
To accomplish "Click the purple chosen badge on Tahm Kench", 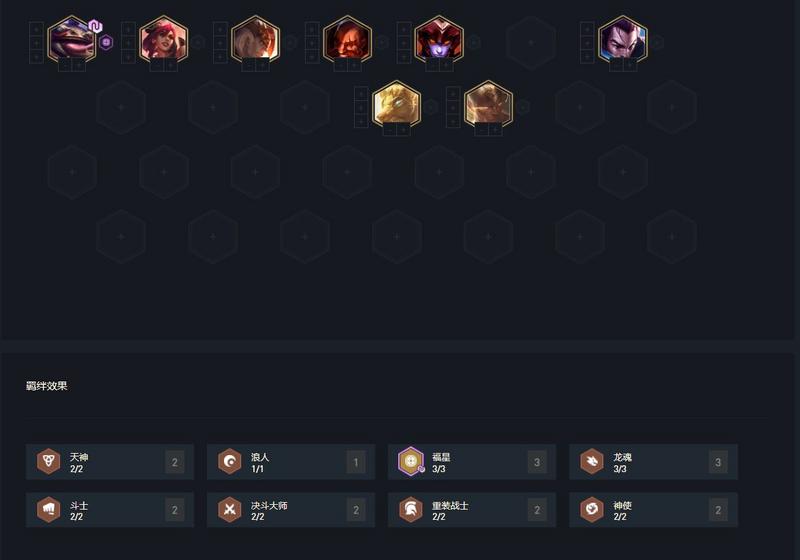I will pos(95,26).
